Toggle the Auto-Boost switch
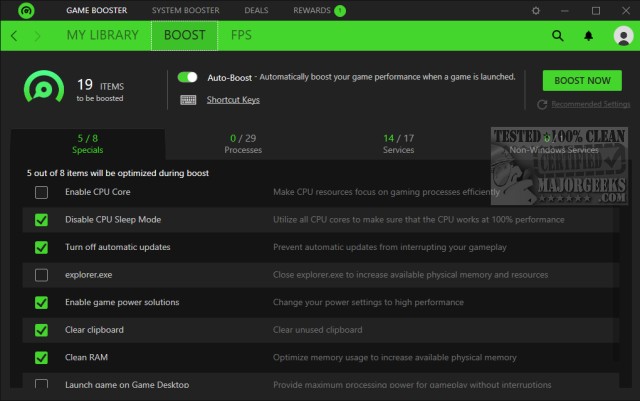This screenshot has height=401, width=640. coord(188,77)
